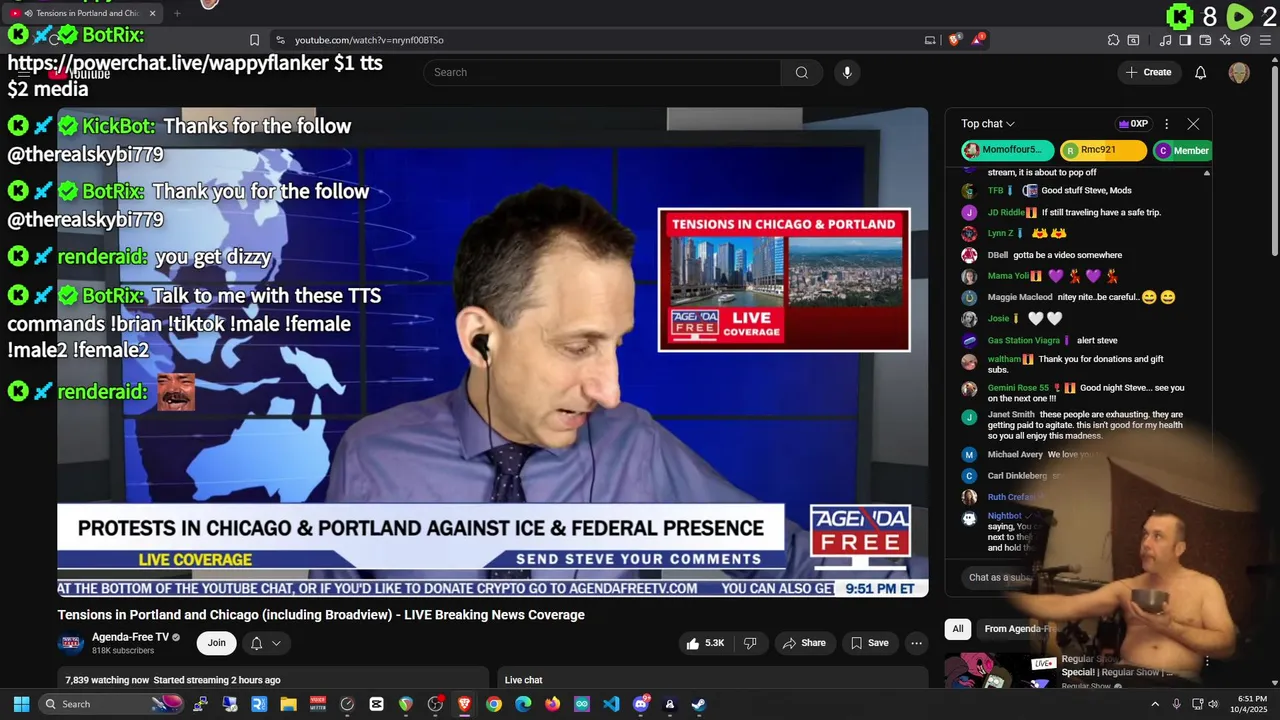The image size is (1280, 720).
Task: Click the video title below the player
Action: [321, 615]
